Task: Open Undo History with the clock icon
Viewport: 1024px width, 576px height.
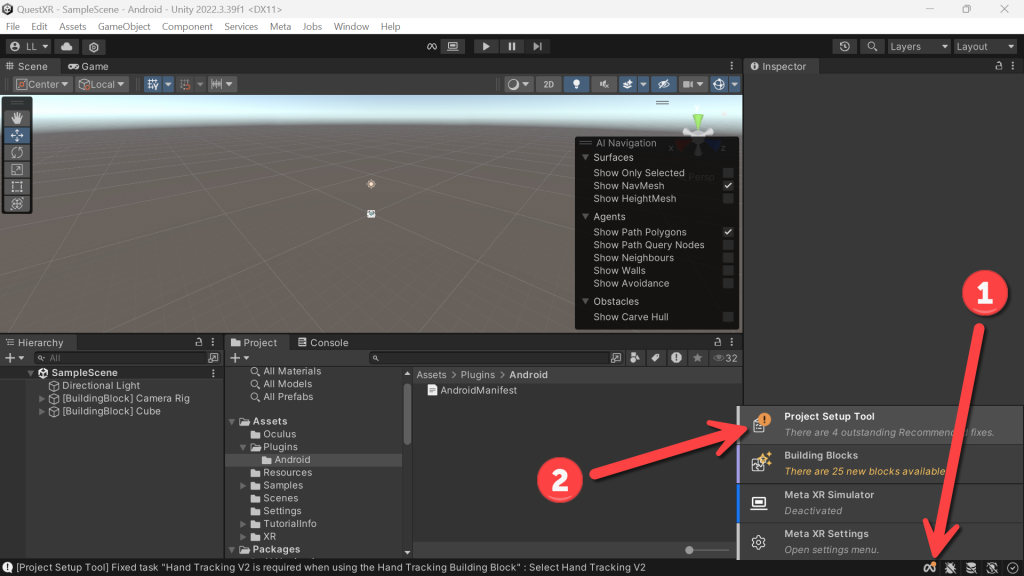Action: (844, 46)
